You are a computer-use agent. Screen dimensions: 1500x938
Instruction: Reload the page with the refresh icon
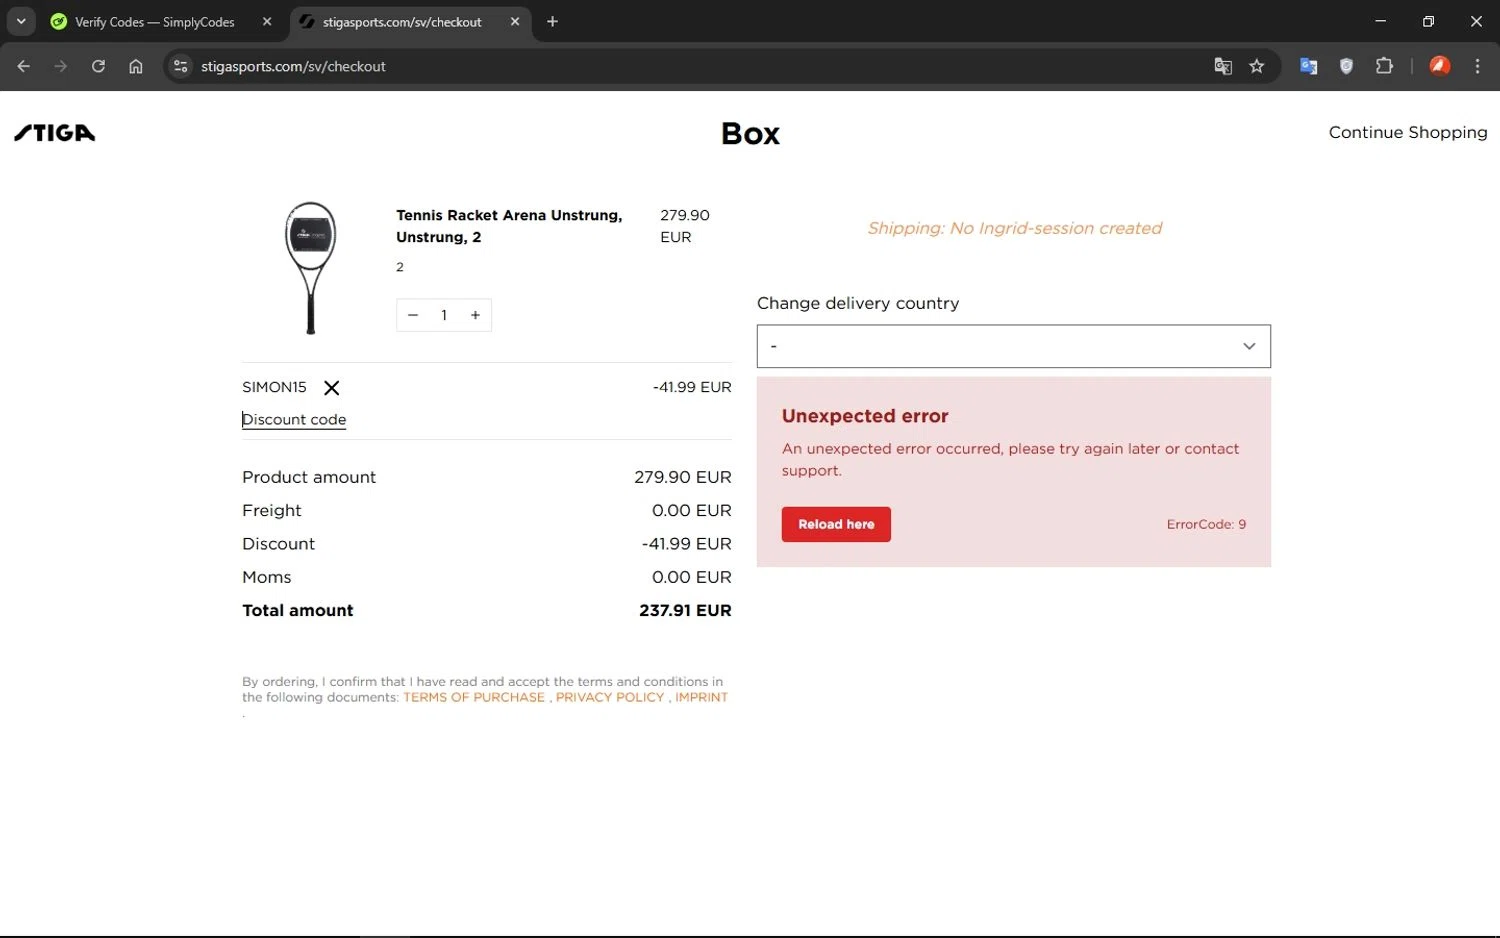[98, 66]
